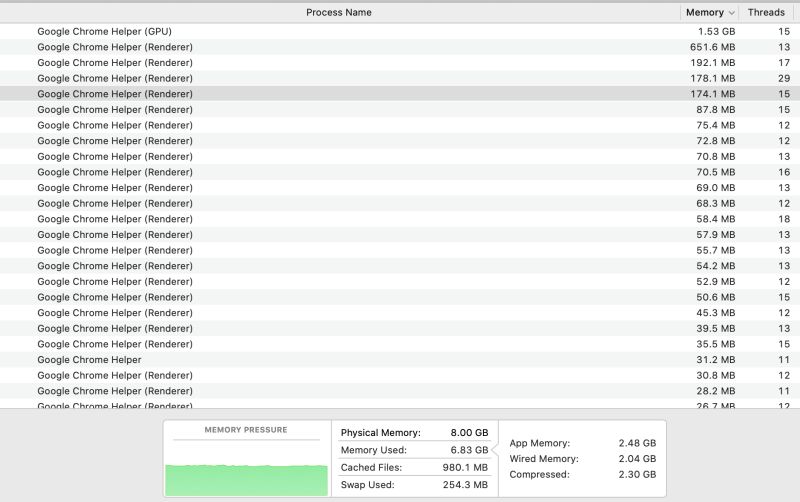This screenshot has width=800, height=502.
Task: Click the Memory Pressure graph
Action: 246,480
